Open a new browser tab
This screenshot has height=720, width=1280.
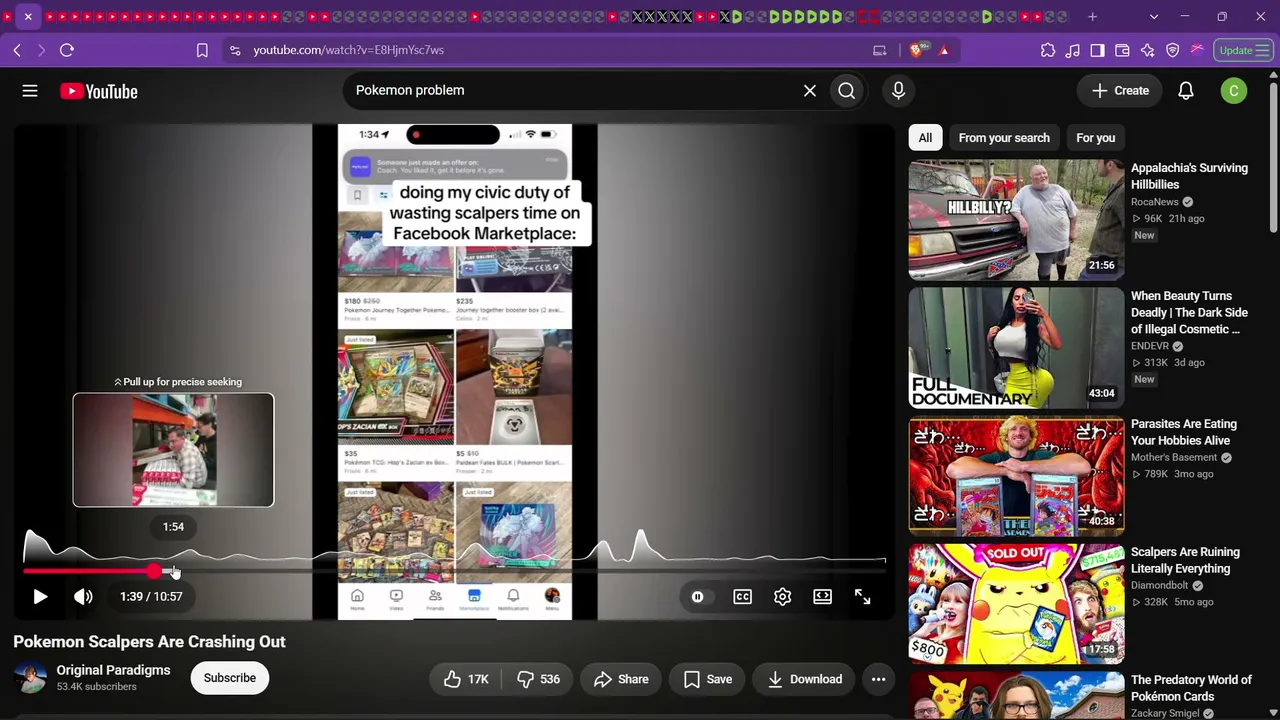coord(1092,17)
